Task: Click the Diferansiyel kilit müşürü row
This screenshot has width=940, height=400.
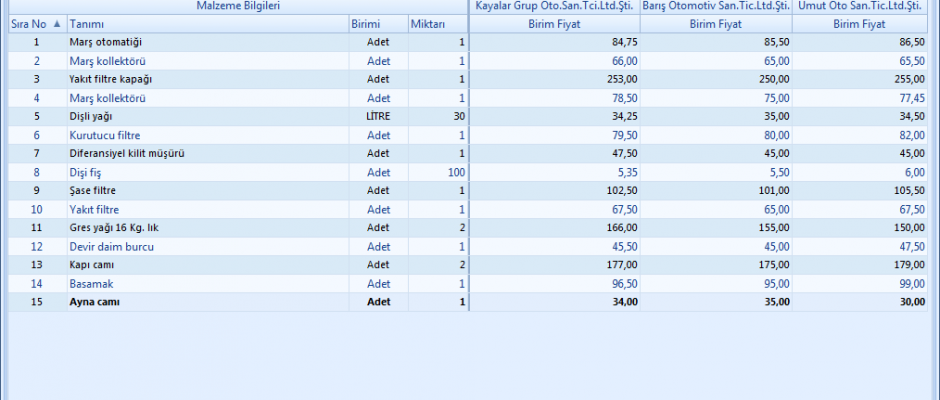Action: 126,153
